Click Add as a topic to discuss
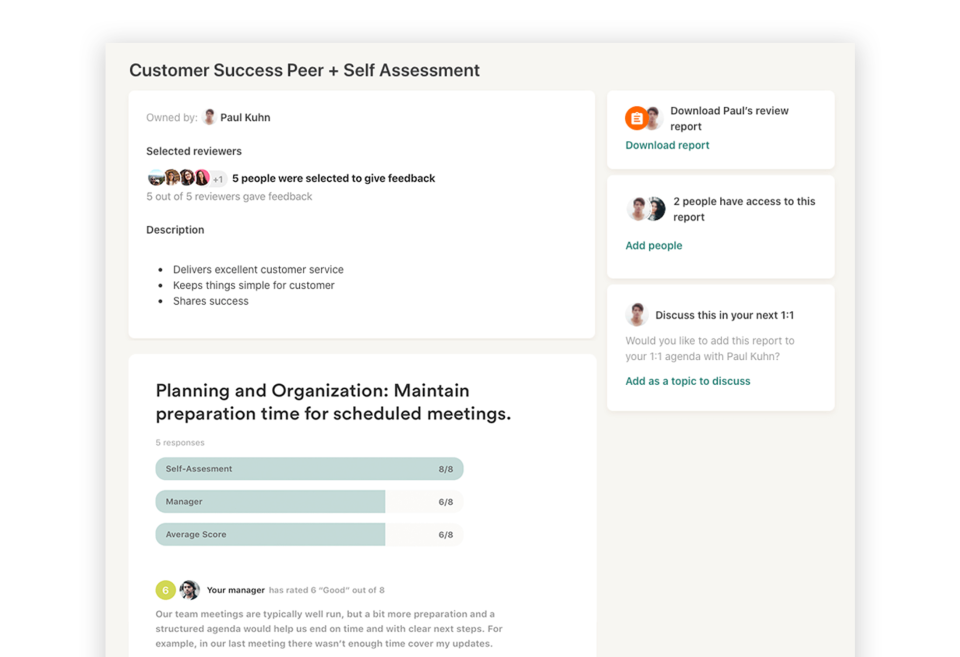 (x=687, y=381)
